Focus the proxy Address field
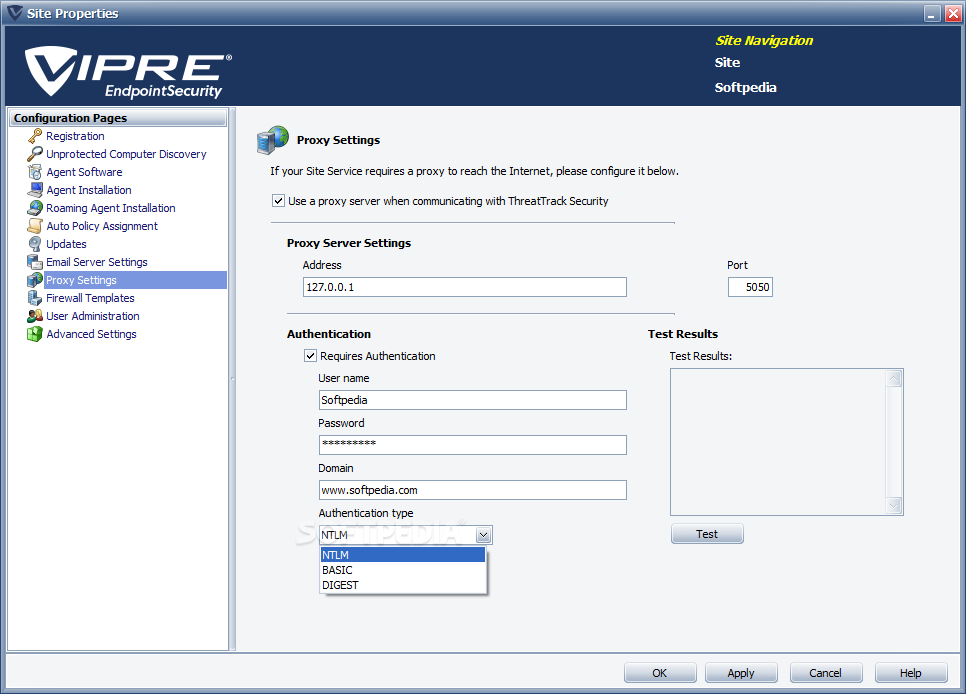The height and width of the screenshot is (694, 966). point(465,287)
